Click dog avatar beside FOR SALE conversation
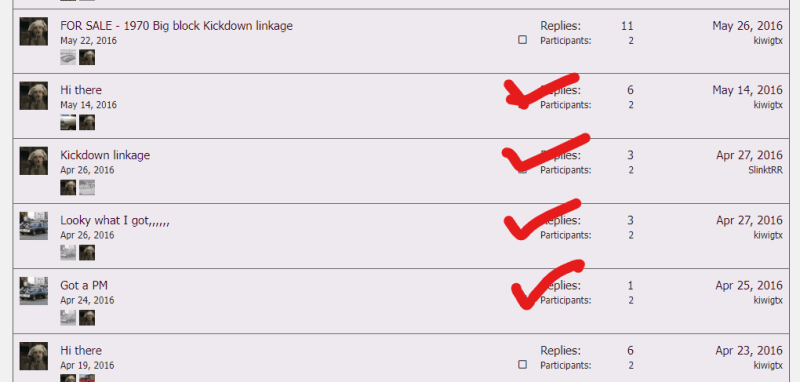Viewport: 800px width, 382px height. click(x=34, y=31)
